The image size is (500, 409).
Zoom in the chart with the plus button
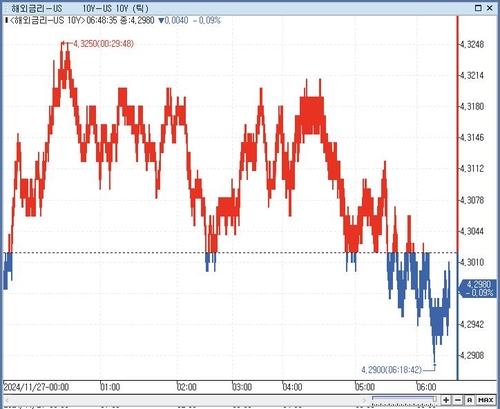[x=446, y=400]
